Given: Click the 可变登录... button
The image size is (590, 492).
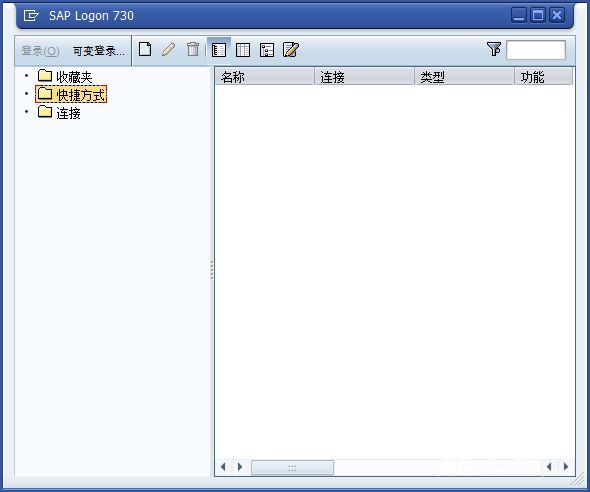Looking at the screenshot, I should [x=98, y=51].
